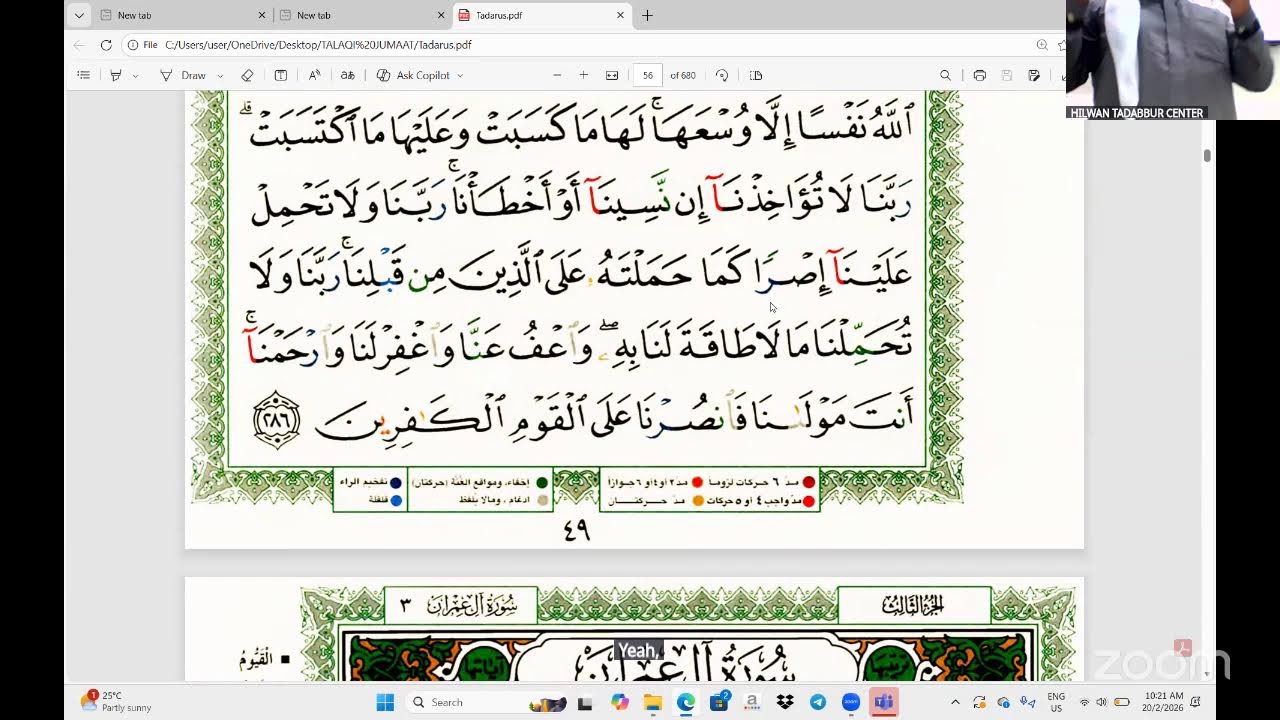The width and height of the screenshot is (1280, 720).
Task: Click Ask Copilot button
Action: 413,75
